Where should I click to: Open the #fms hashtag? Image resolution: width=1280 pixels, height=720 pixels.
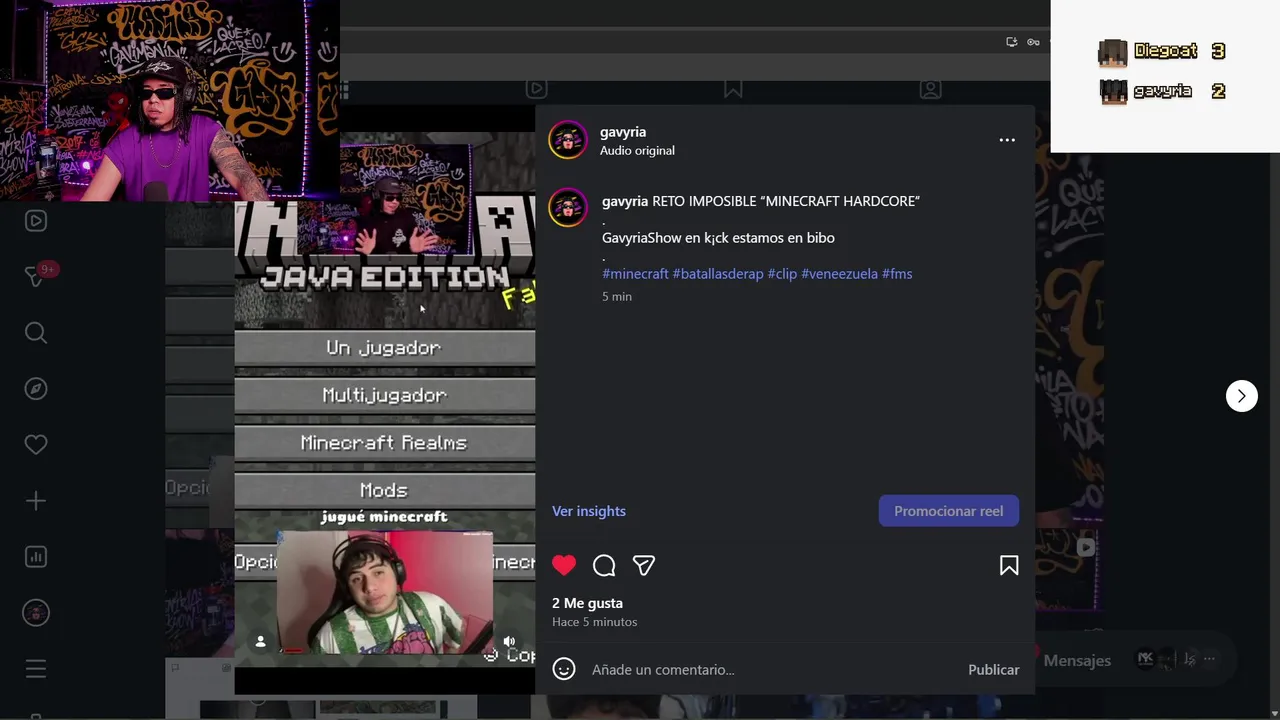point(897,274)
